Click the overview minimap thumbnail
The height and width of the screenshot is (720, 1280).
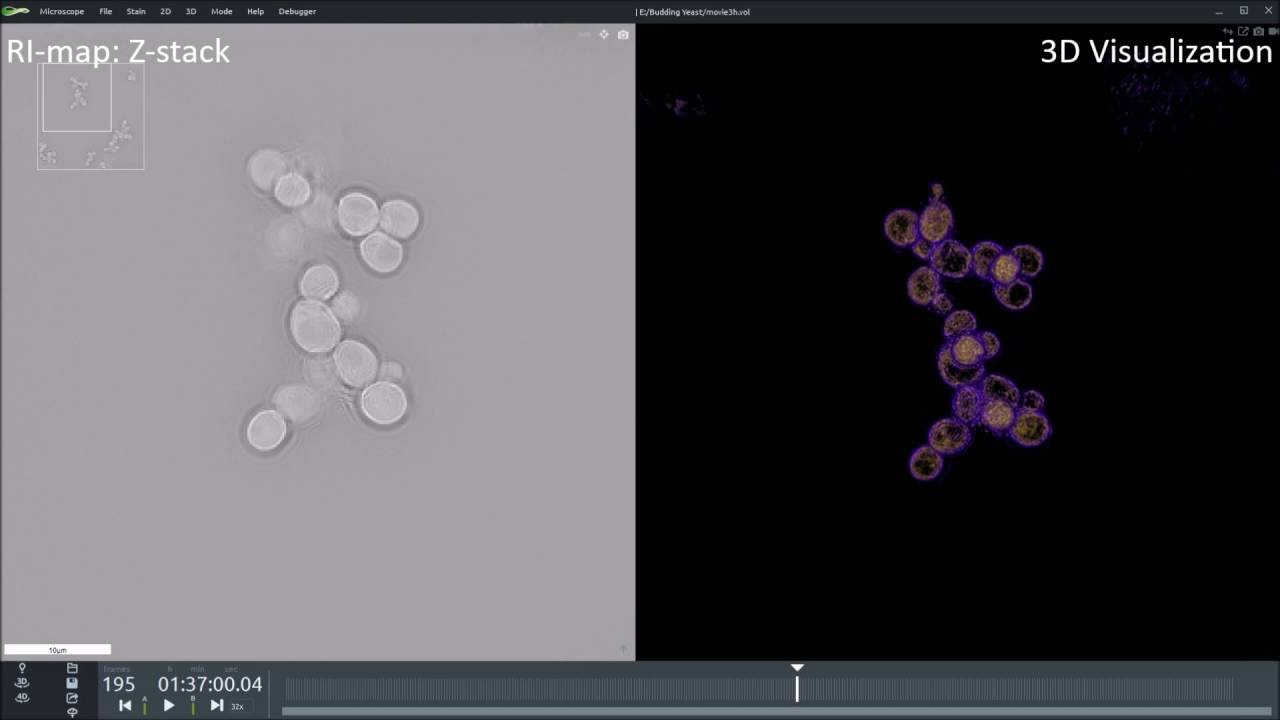[x=91, y=116]
